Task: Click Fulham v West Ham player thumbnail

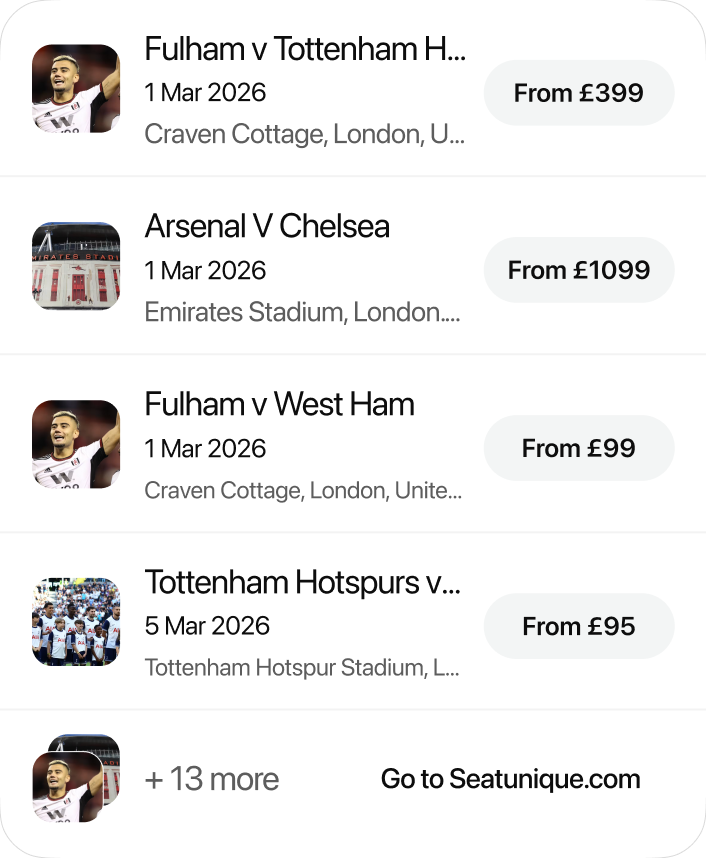Action: 76,444
